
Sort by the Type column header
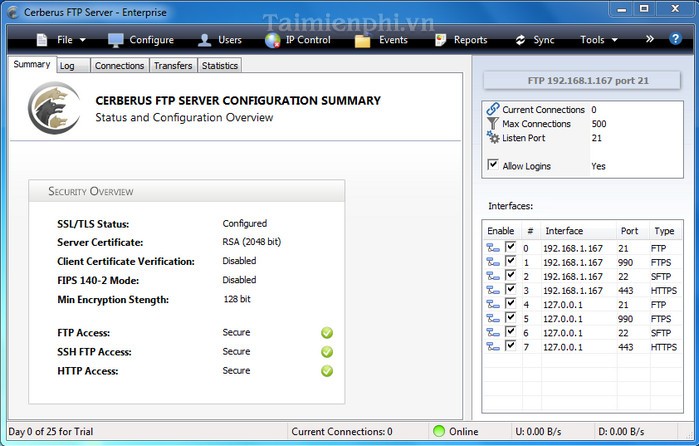point(666,231)
